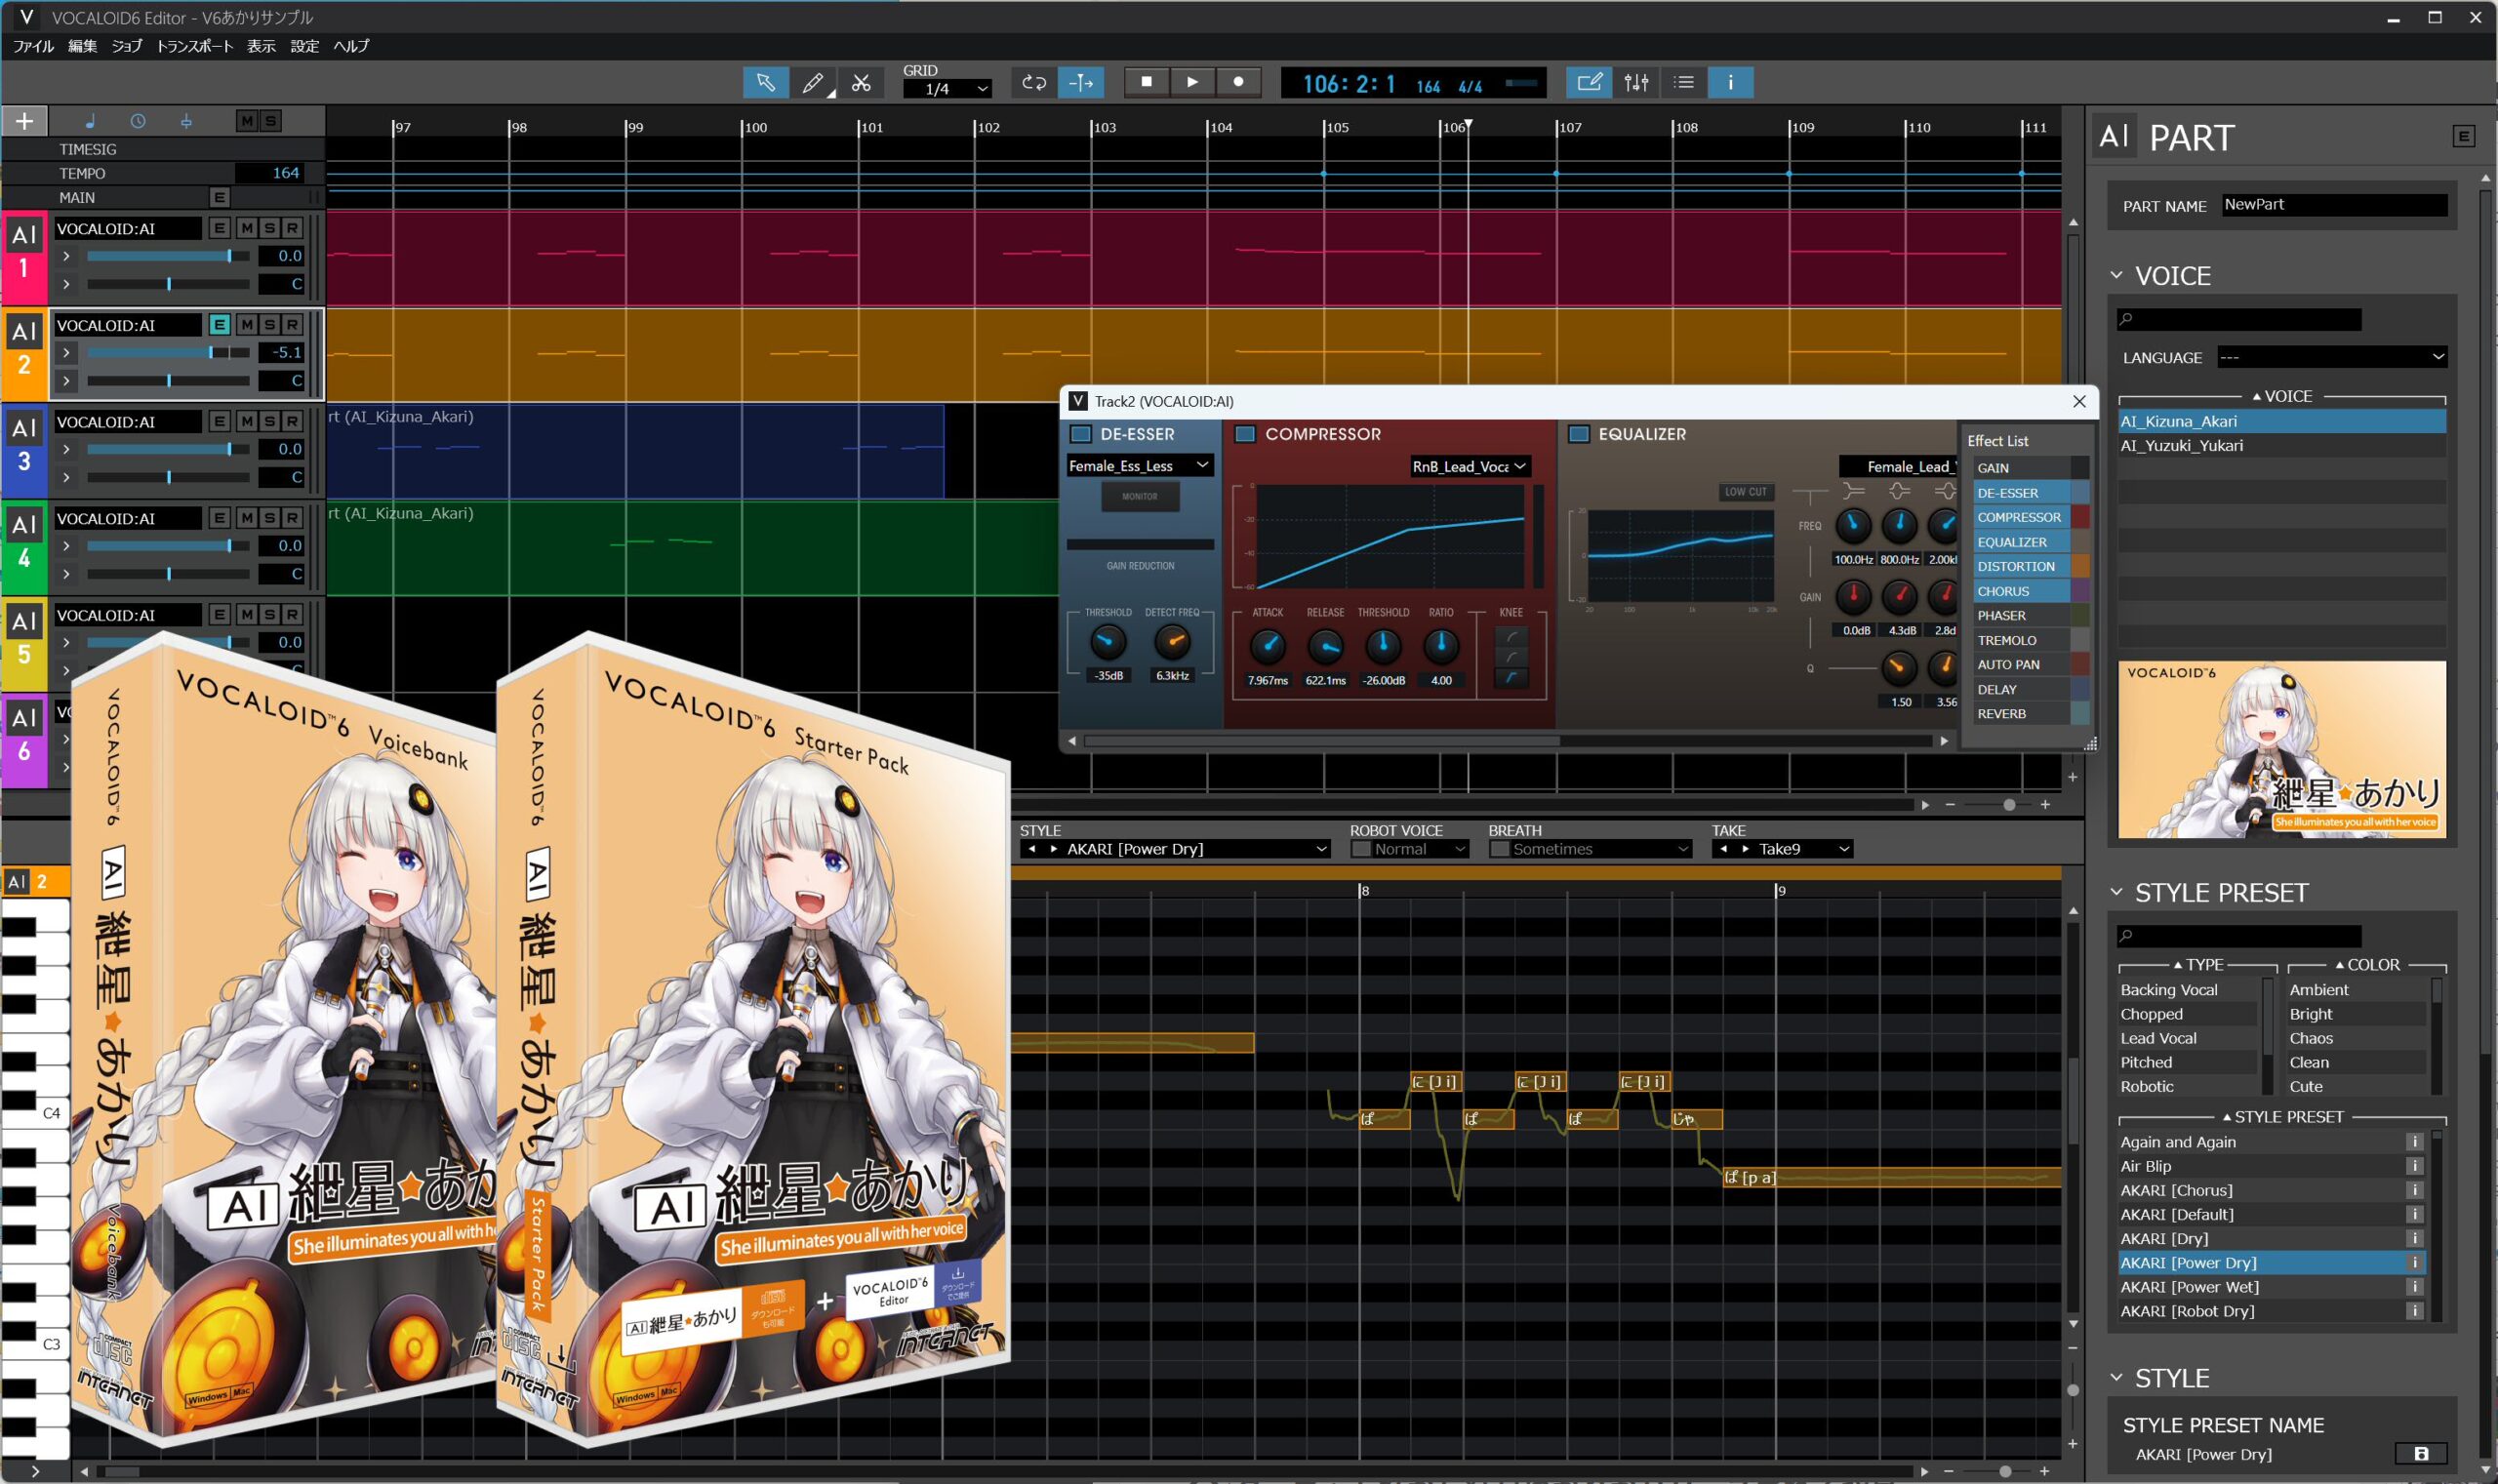Solo Track 1

point(269,228)
